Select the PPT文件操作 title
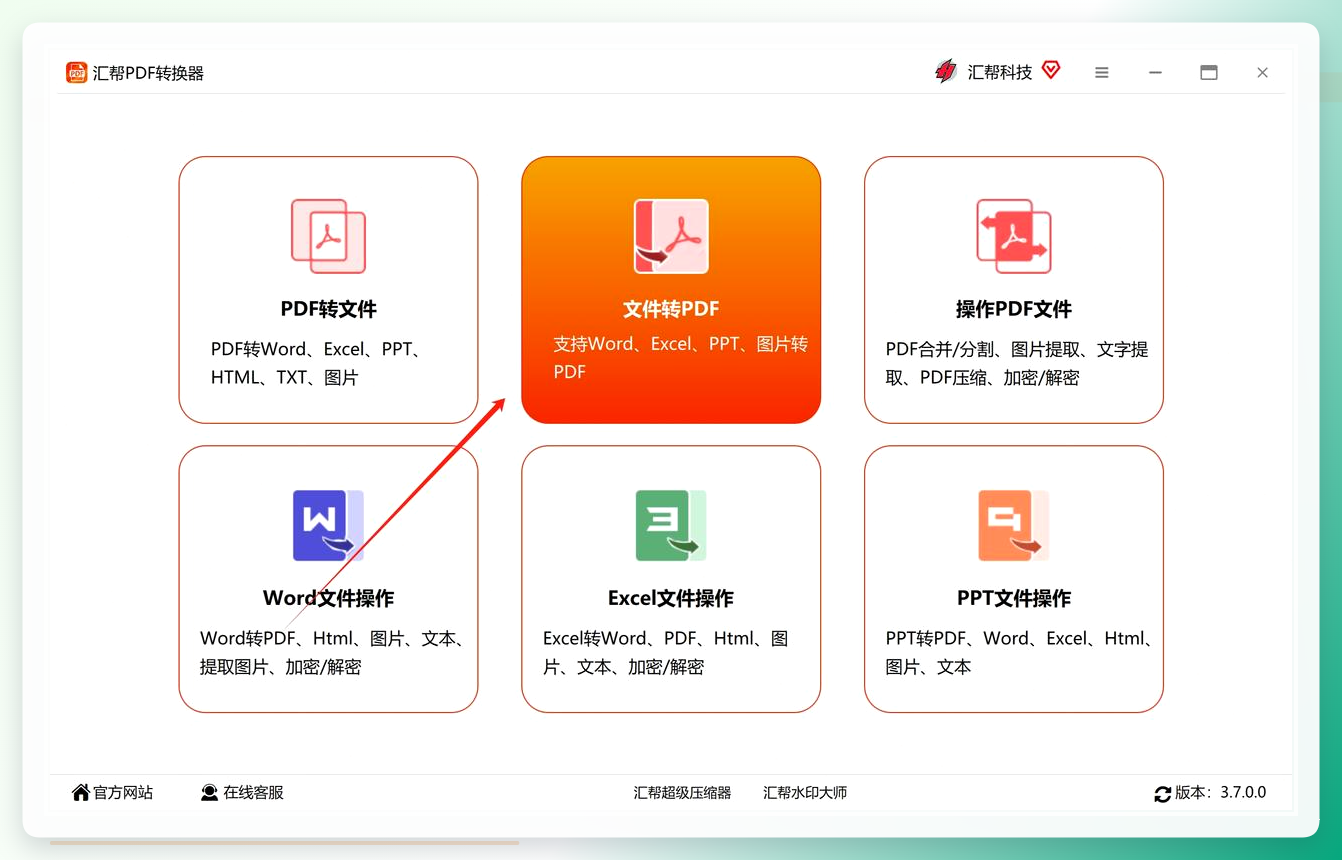 pyautogui.click(x=1014, y=598)
